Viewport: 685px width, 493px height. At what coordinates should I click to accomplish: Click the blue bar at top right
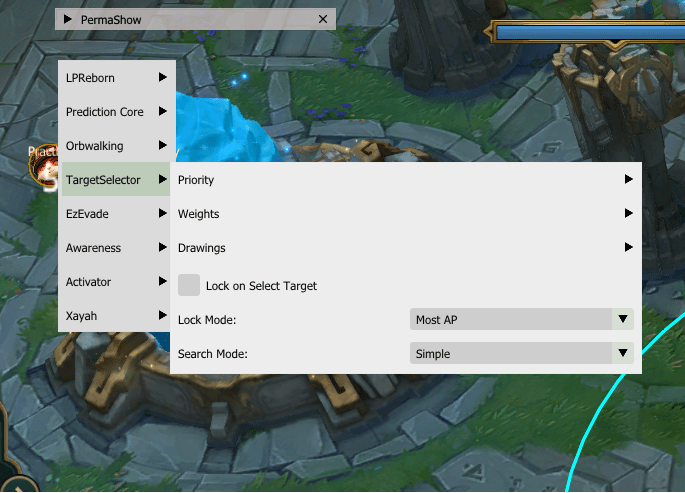[x=590, y=33]
